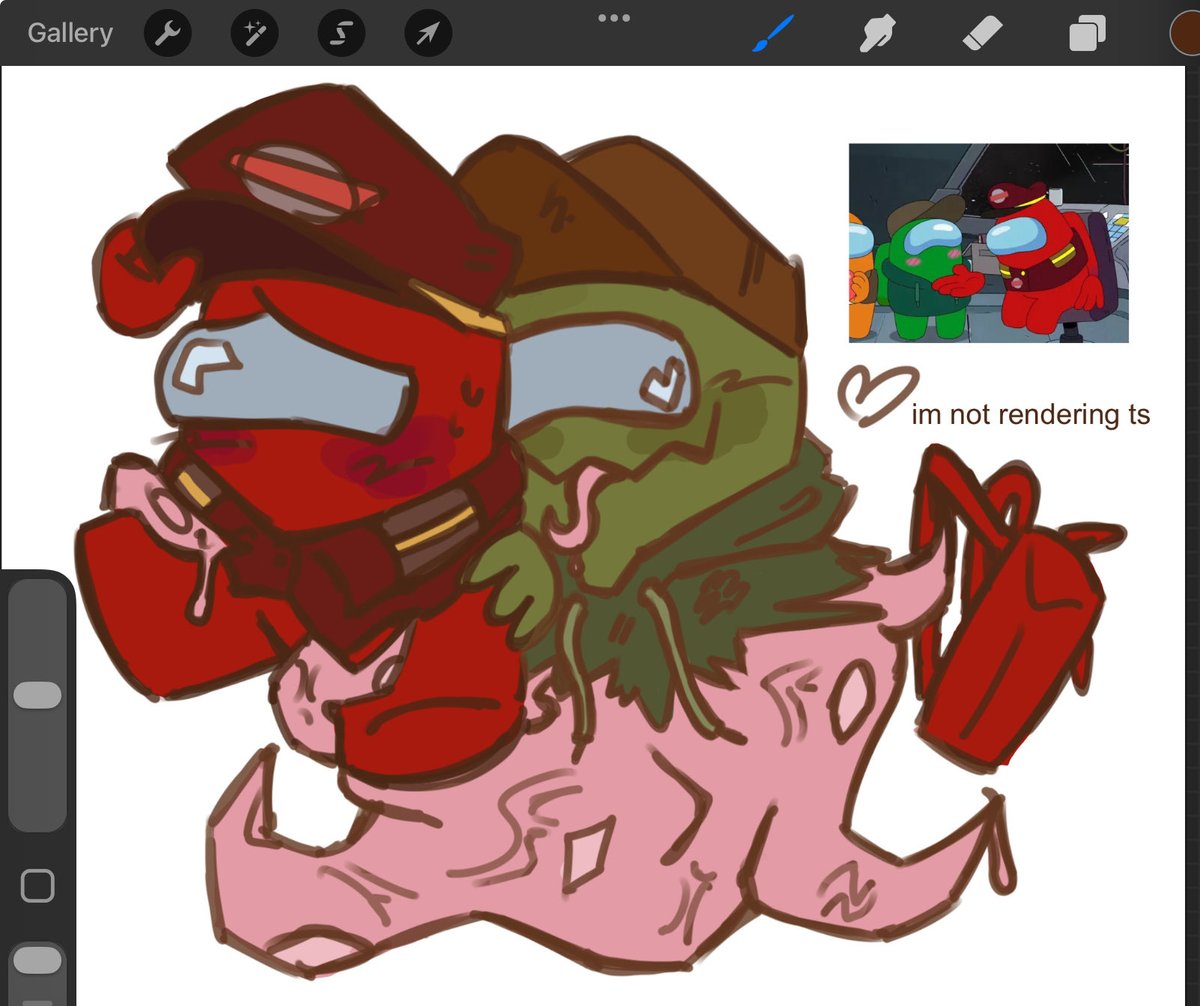The height and width of the screenshot is (1006, 1200).
Task: Click the crewmate reference image thumbnail
Action: (989, 243)
